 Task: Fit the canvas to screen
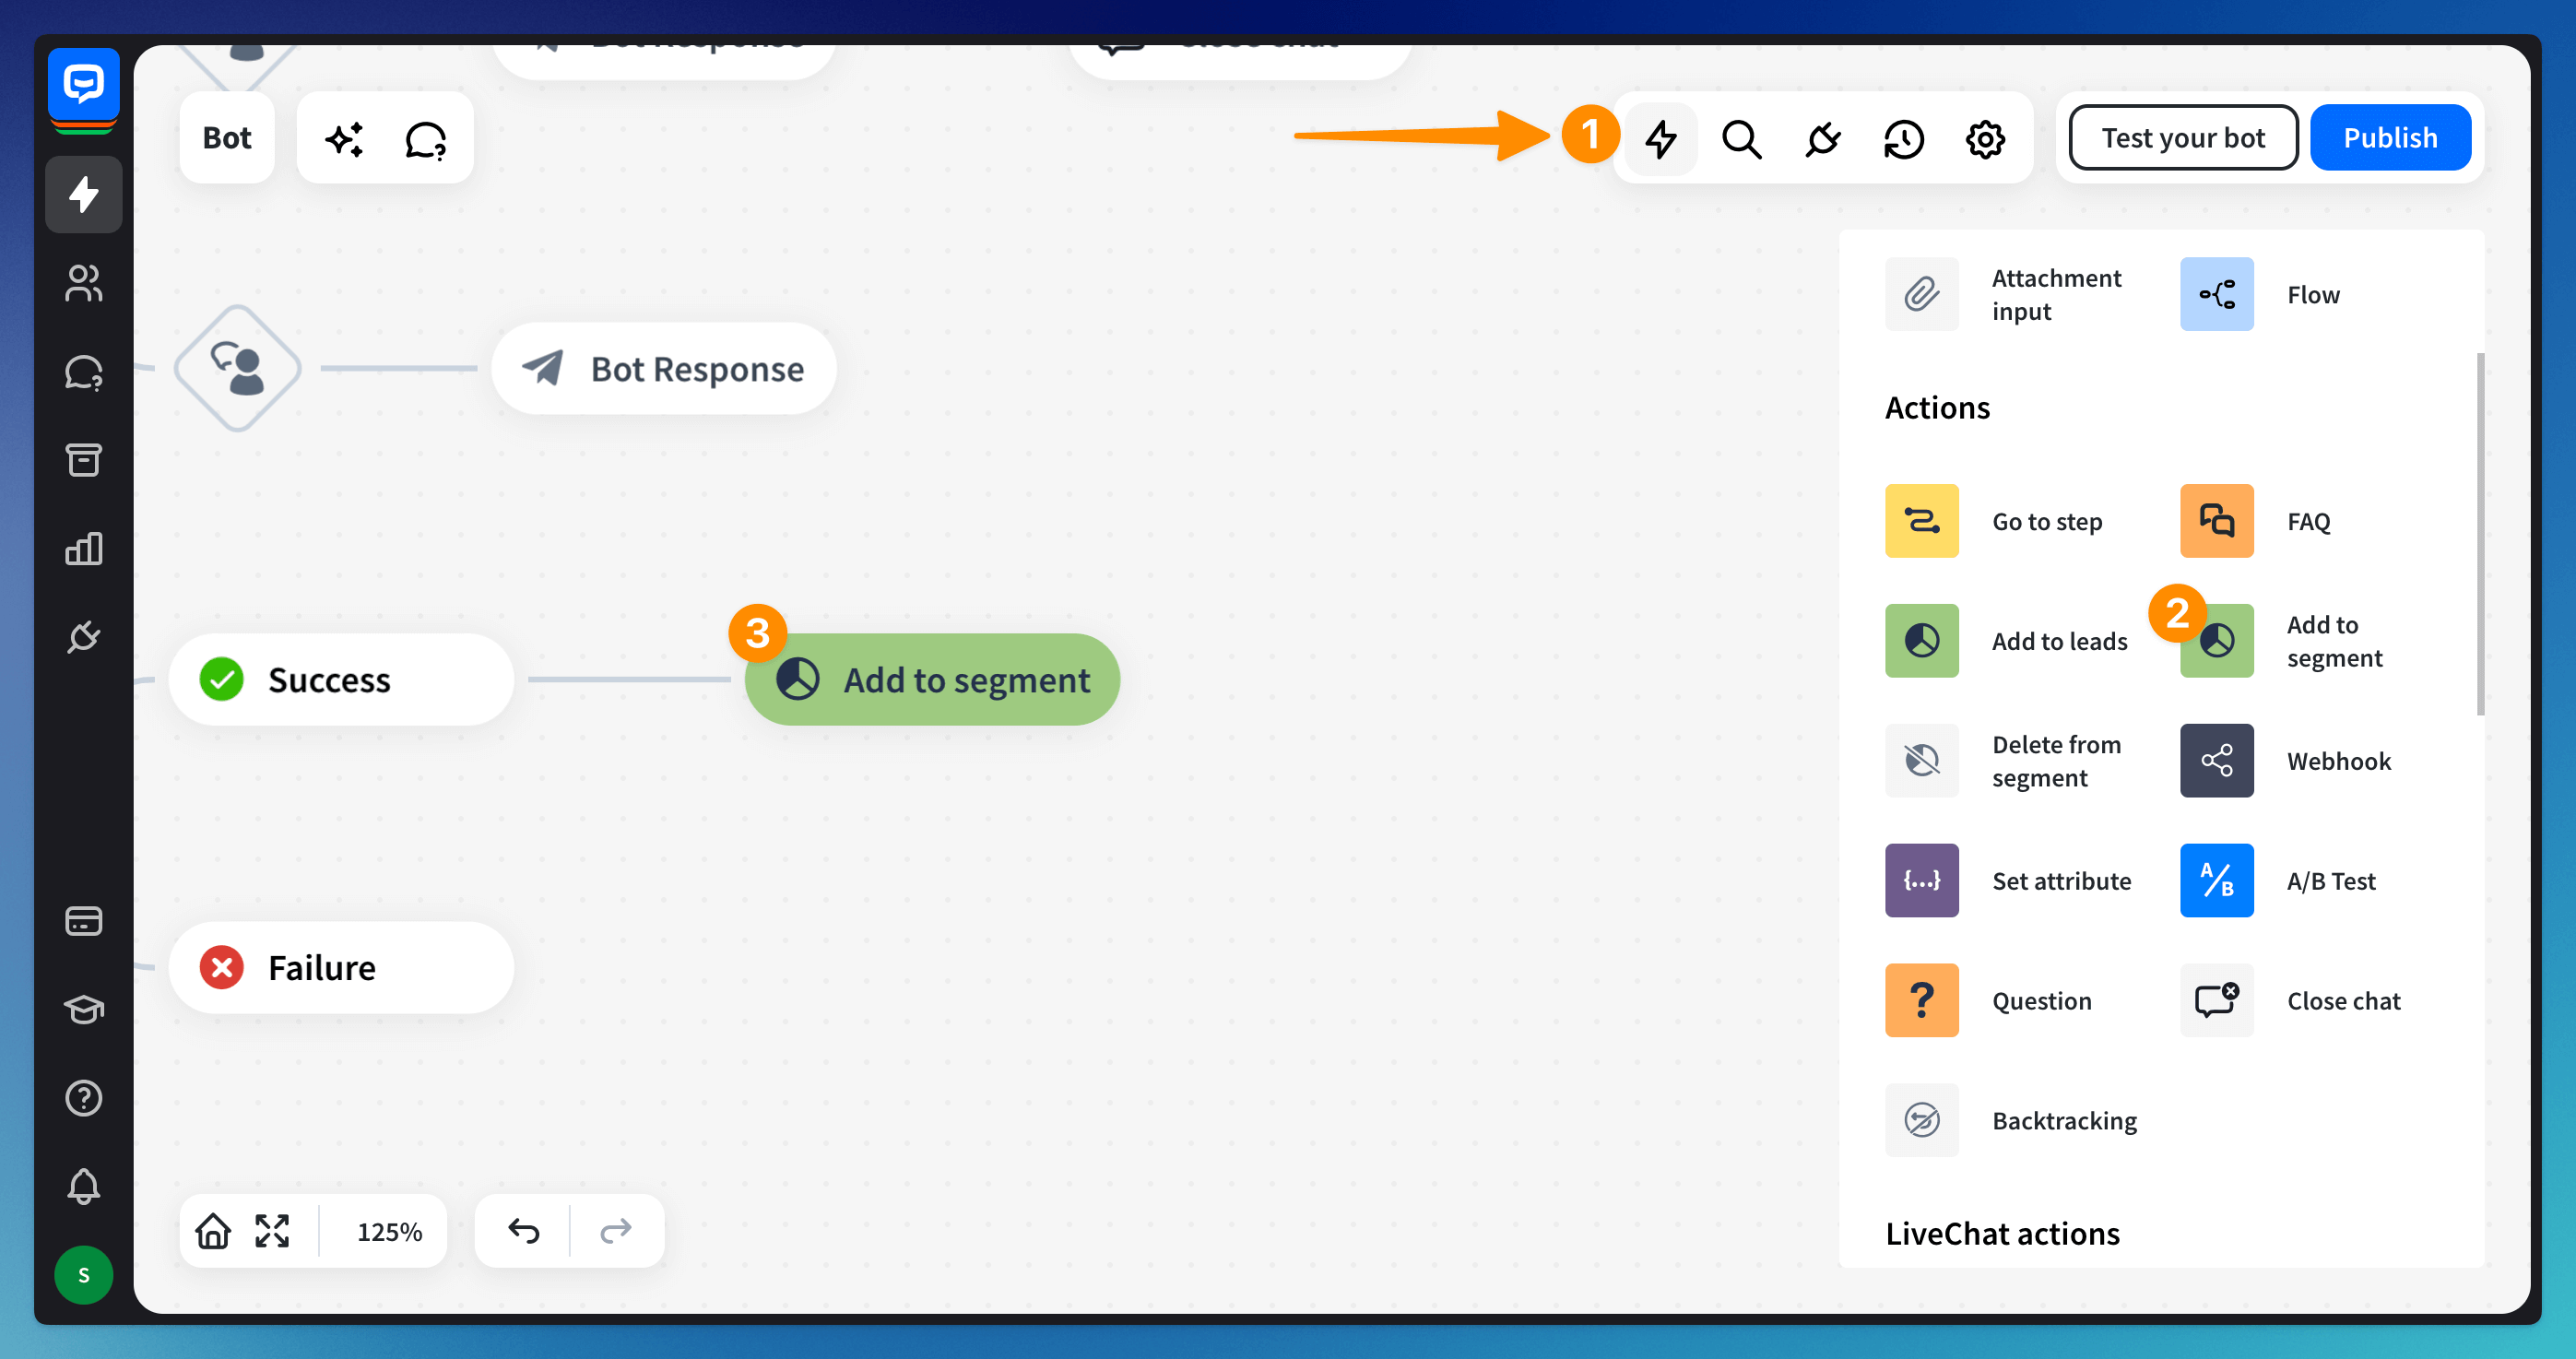point(272,1231)
